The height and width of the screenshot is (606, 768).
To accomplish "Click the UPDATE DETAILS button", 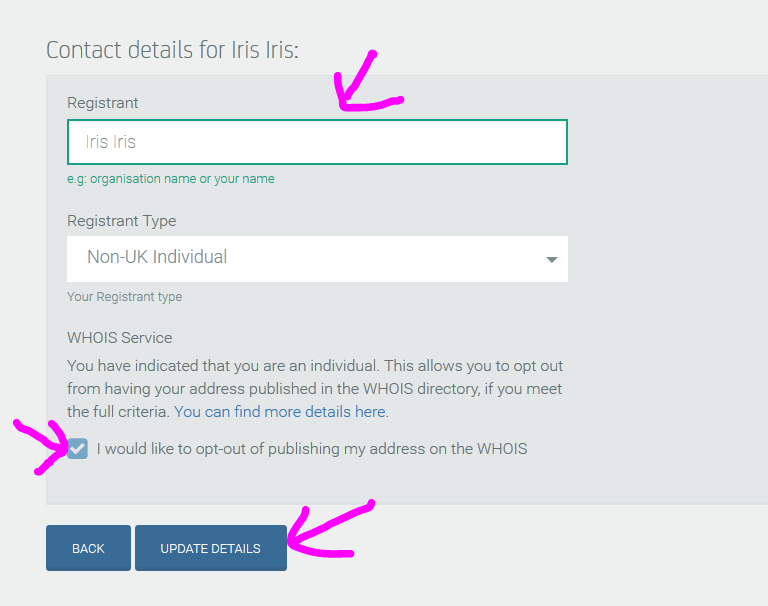I will [211, 548].
